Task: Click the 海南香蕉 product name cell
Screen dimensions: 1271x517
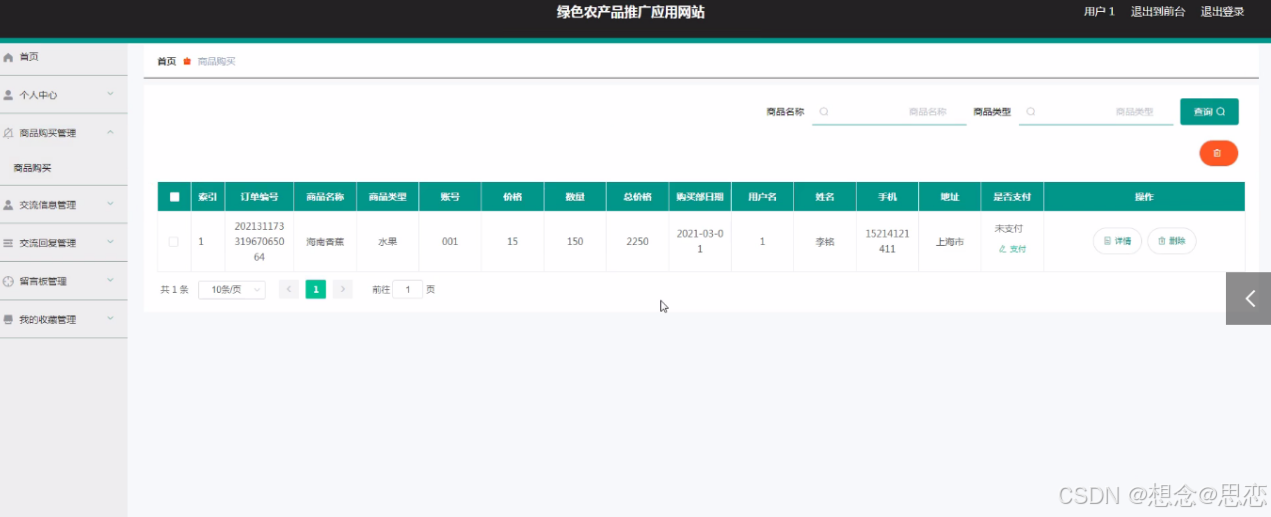Action: (x=325, y=242)
